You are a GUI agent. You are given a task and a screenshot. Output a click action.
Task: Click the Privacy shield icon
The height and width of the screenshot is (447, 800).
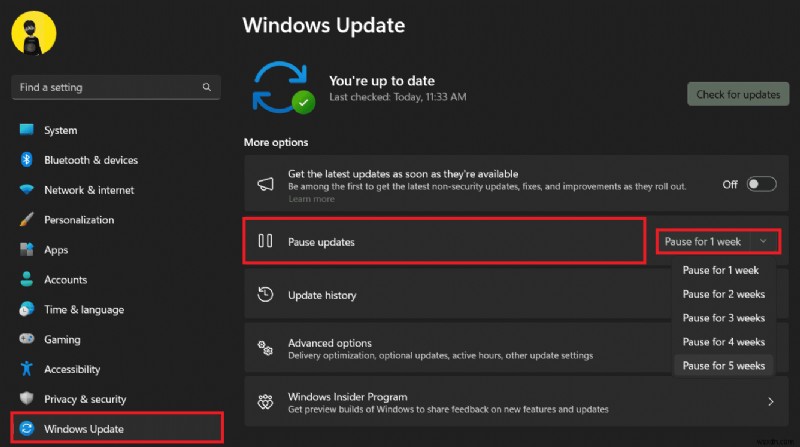coord(27,399)
